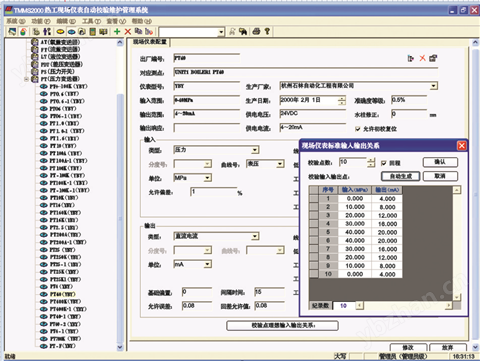
Task: Click the yellow oval toolbar icon
Action: [60, 32]
